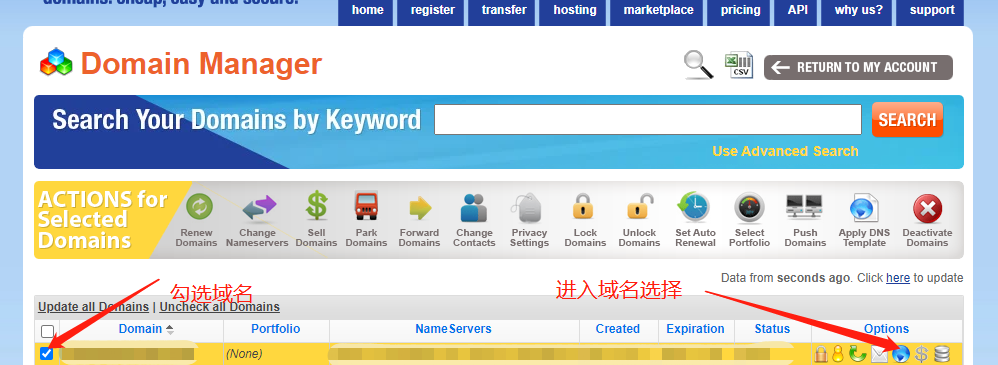This screenshot has width=998, height=365.
Task: Uncheck the selected domain row checkbox
Action: [x=46, y=353]
